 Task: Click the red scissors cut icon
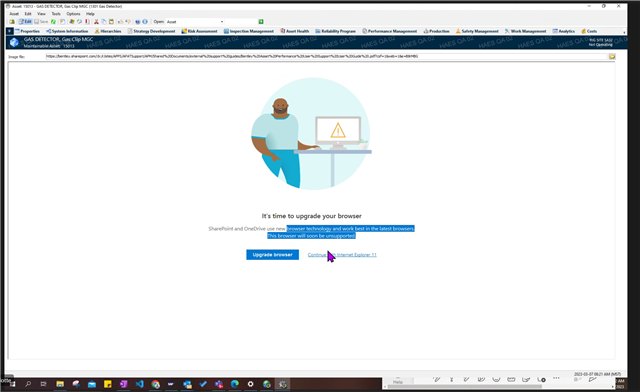[96, 22]
